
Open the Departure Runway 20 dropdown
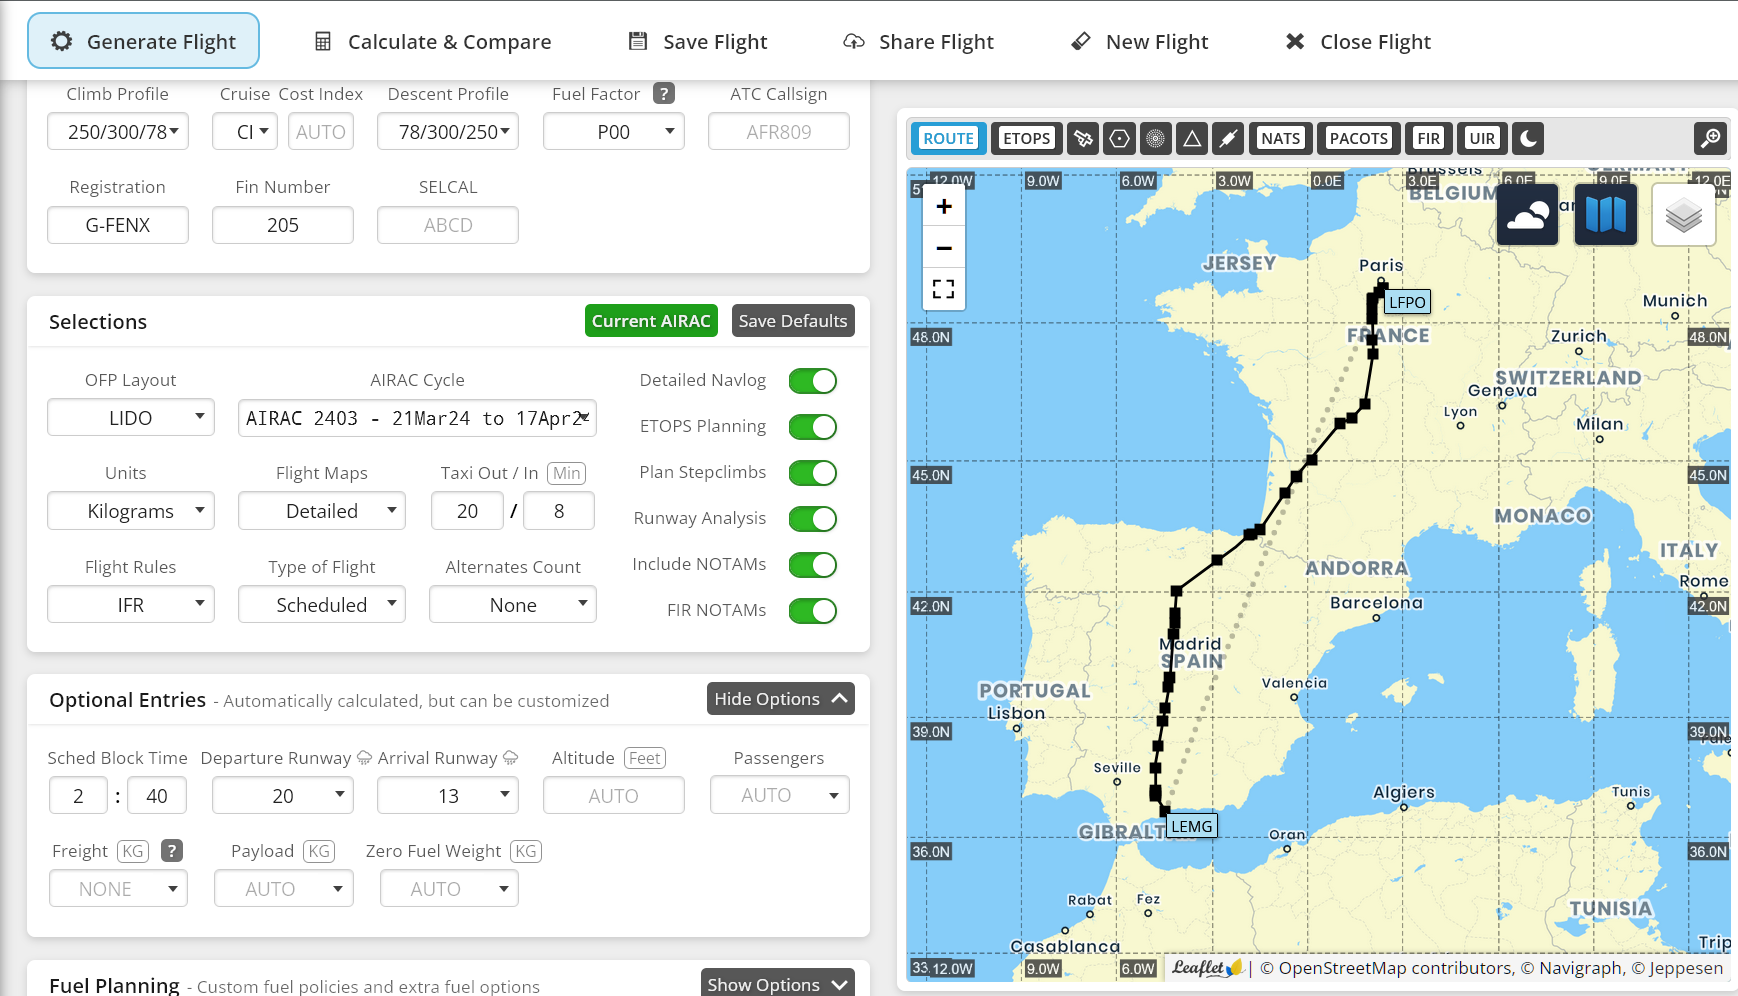coord(283,795)
